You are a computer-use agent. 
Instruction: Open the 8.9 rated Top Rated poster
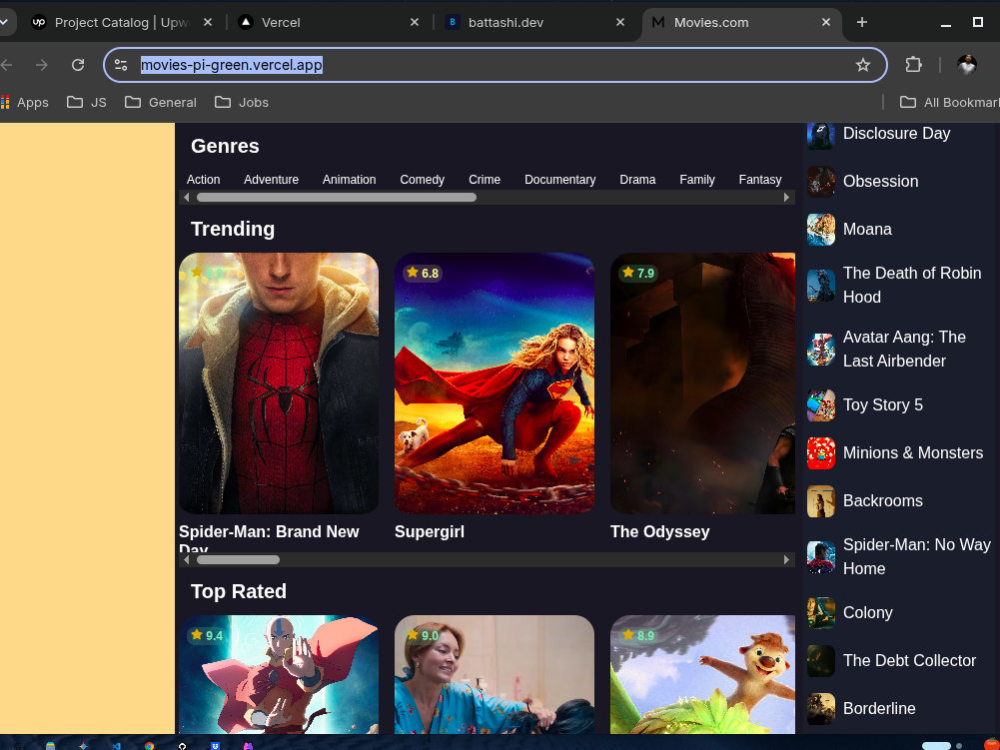coord(703,674)
